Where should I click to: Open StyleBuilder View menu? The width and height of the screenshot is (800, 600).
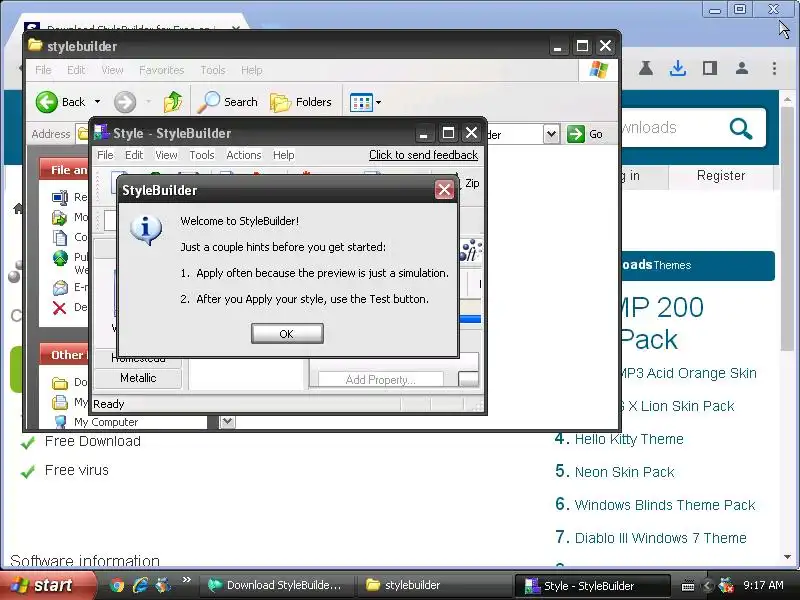coord(166,155)
